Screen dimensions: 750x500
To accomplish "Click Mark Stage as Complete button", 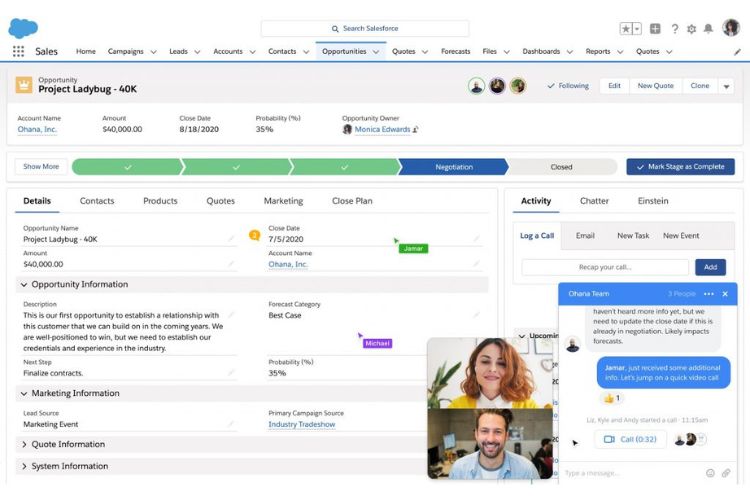I will pos(680,167).
